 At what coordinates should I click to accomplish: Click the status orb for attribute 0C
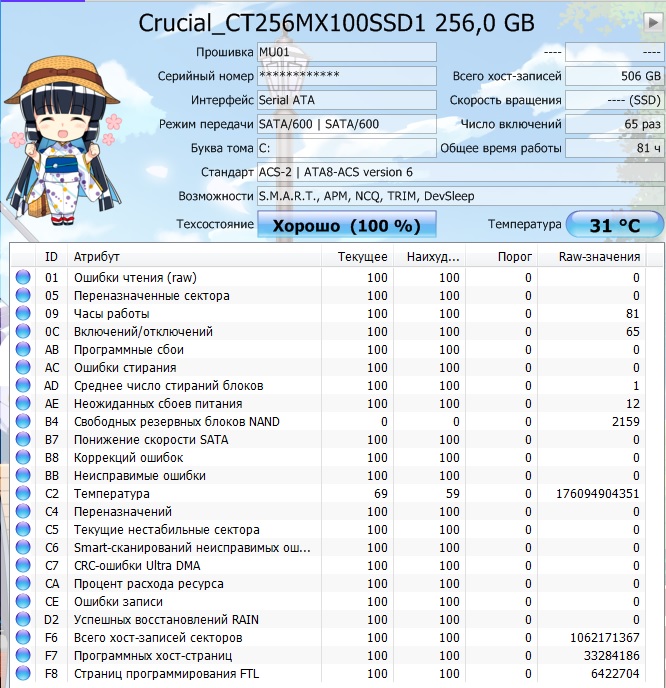pos(23,331)
